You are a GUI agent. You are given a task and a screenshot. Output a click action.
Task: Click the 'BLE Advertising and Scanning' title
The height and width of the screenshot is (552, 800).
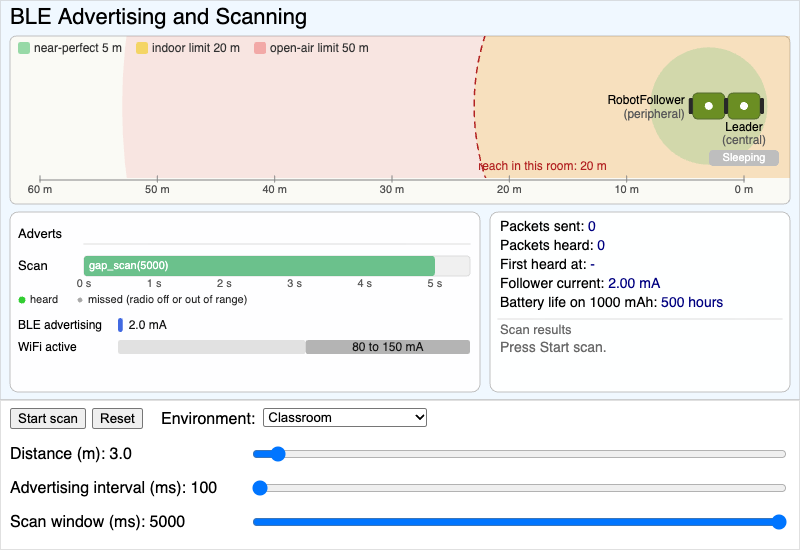click(x=159, y=16)
